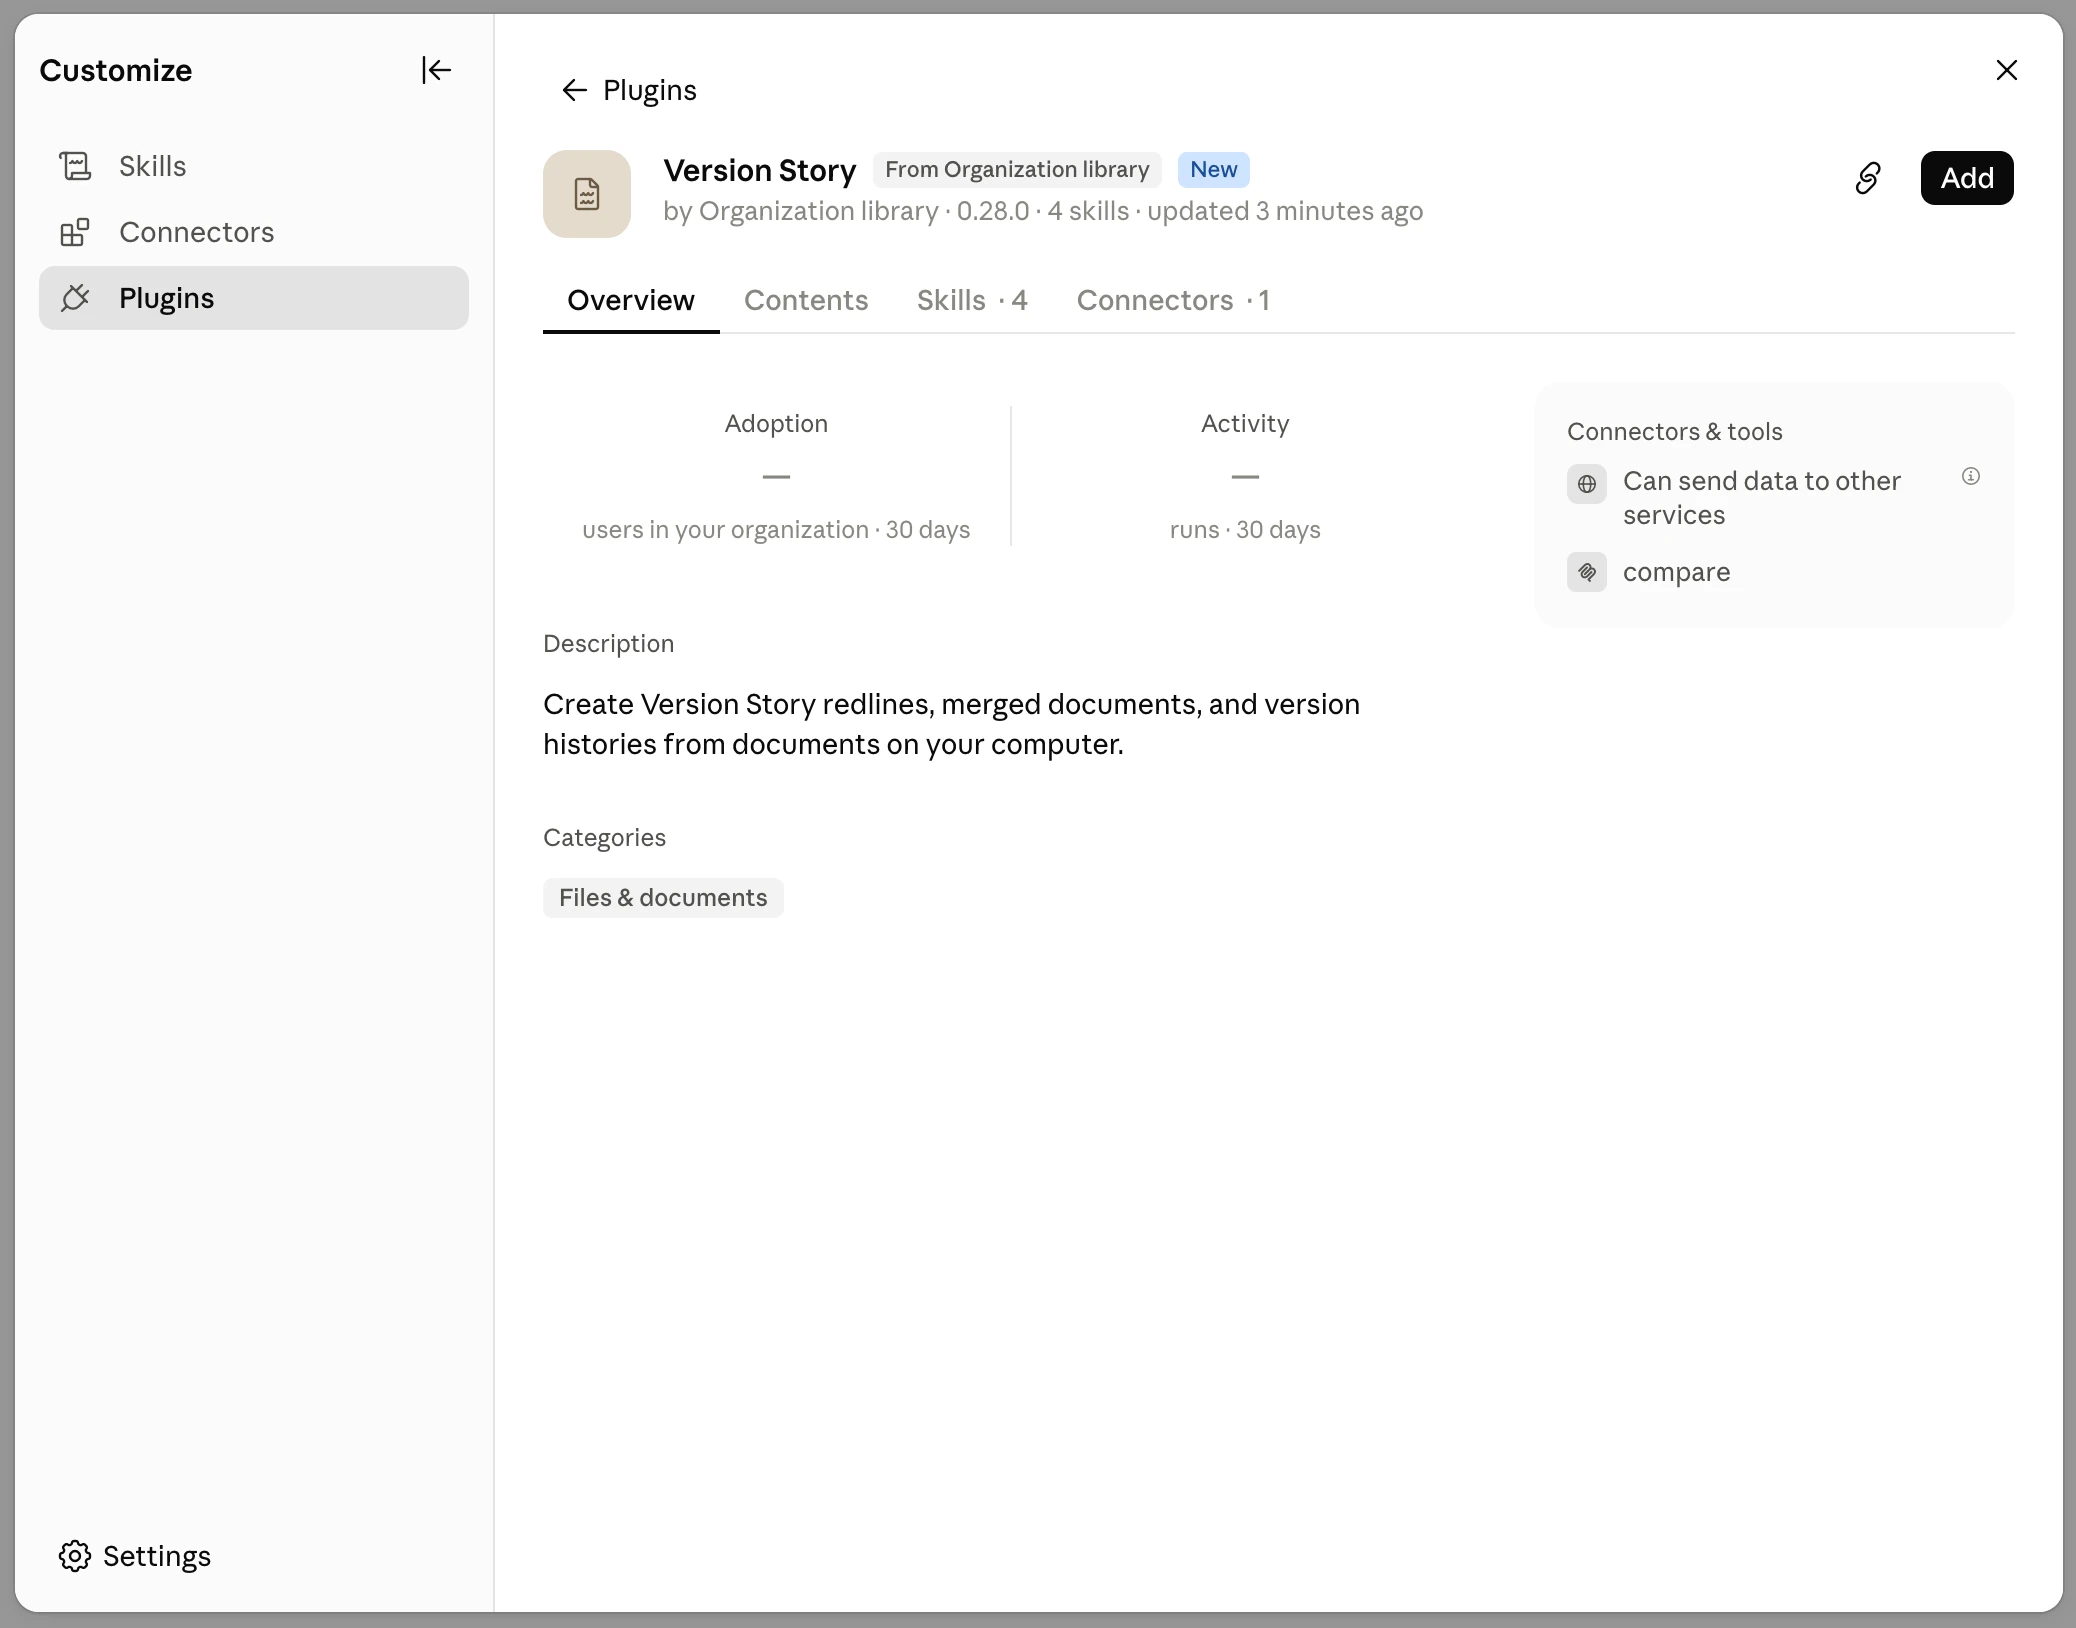2076x1628 pixels.
Task: Click the plugin description paragraph
Action: (951, 724)
